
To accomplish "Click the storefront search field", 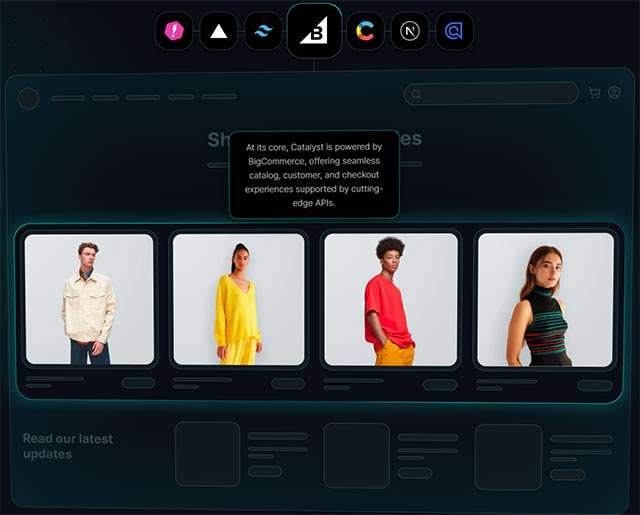I will (x=491, y=94).
